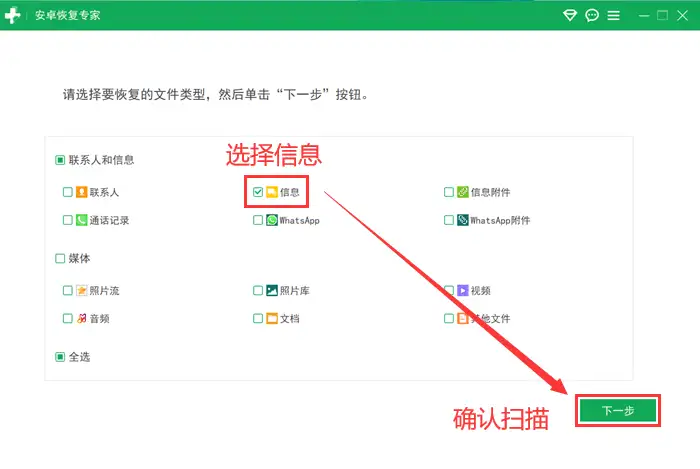This screenshot has width=700, height=469.
Task: Click the 媒体 label text
Action: click(x=79, y=258)
